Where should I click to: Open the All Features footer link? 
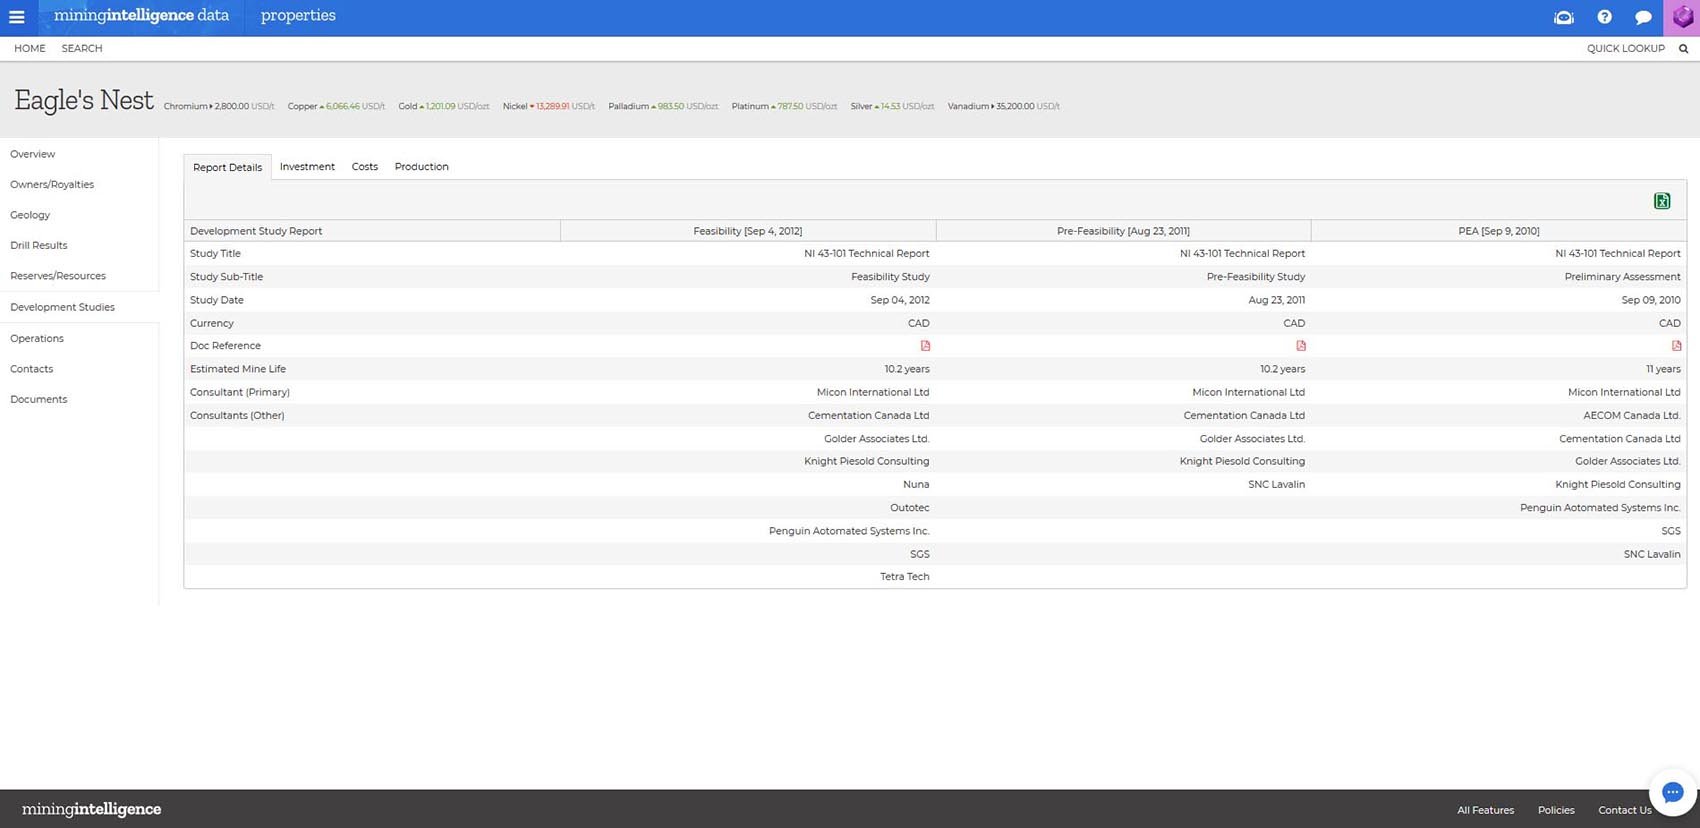point(1485,810)
